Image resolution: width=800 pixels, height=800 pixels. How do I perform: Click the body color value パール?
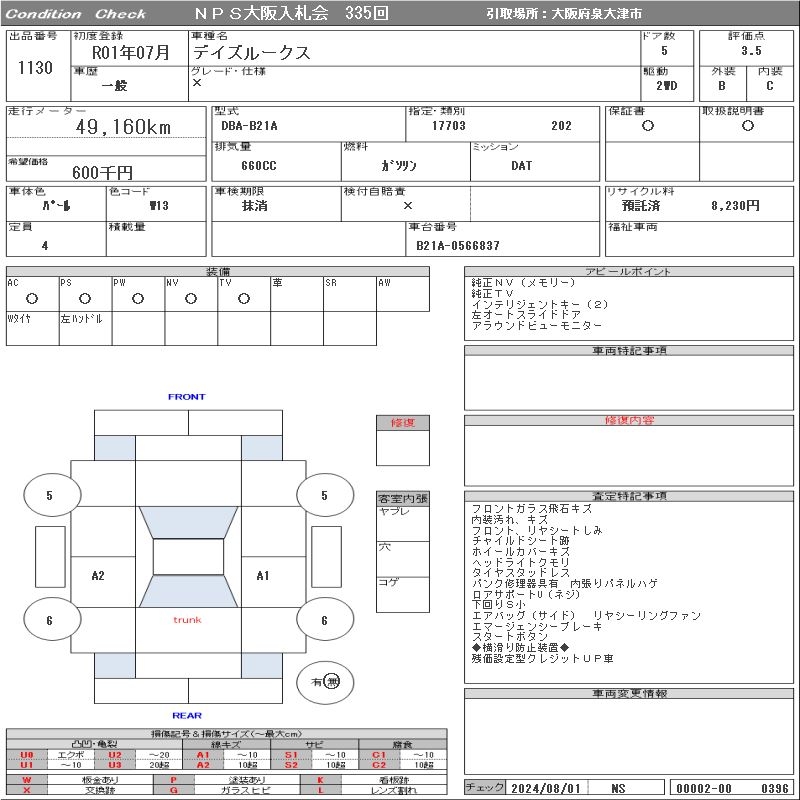pos(57,206)
